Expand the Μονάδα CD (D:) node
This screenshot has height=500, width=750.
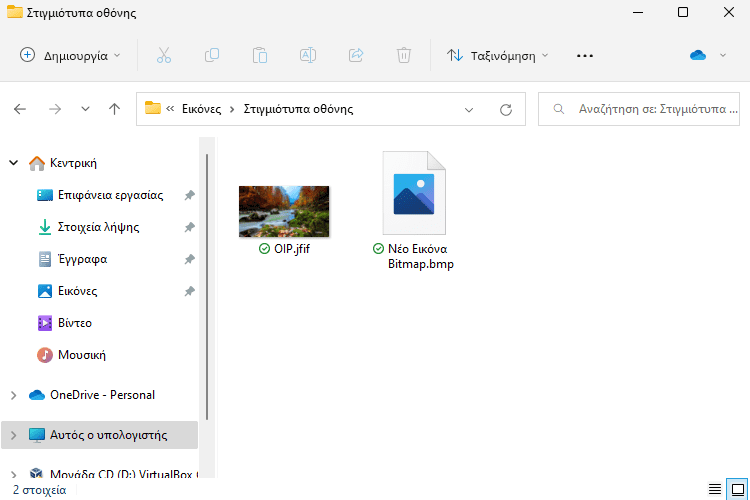click(13, 474)
